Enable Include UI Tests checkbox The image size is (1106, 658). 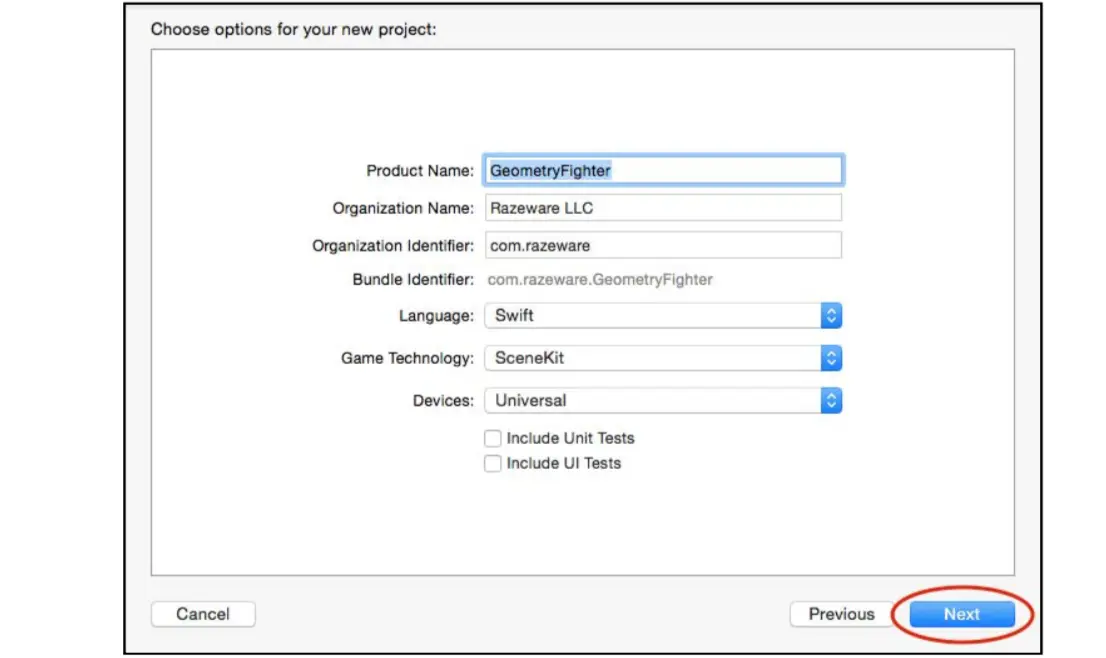[492, 463]
